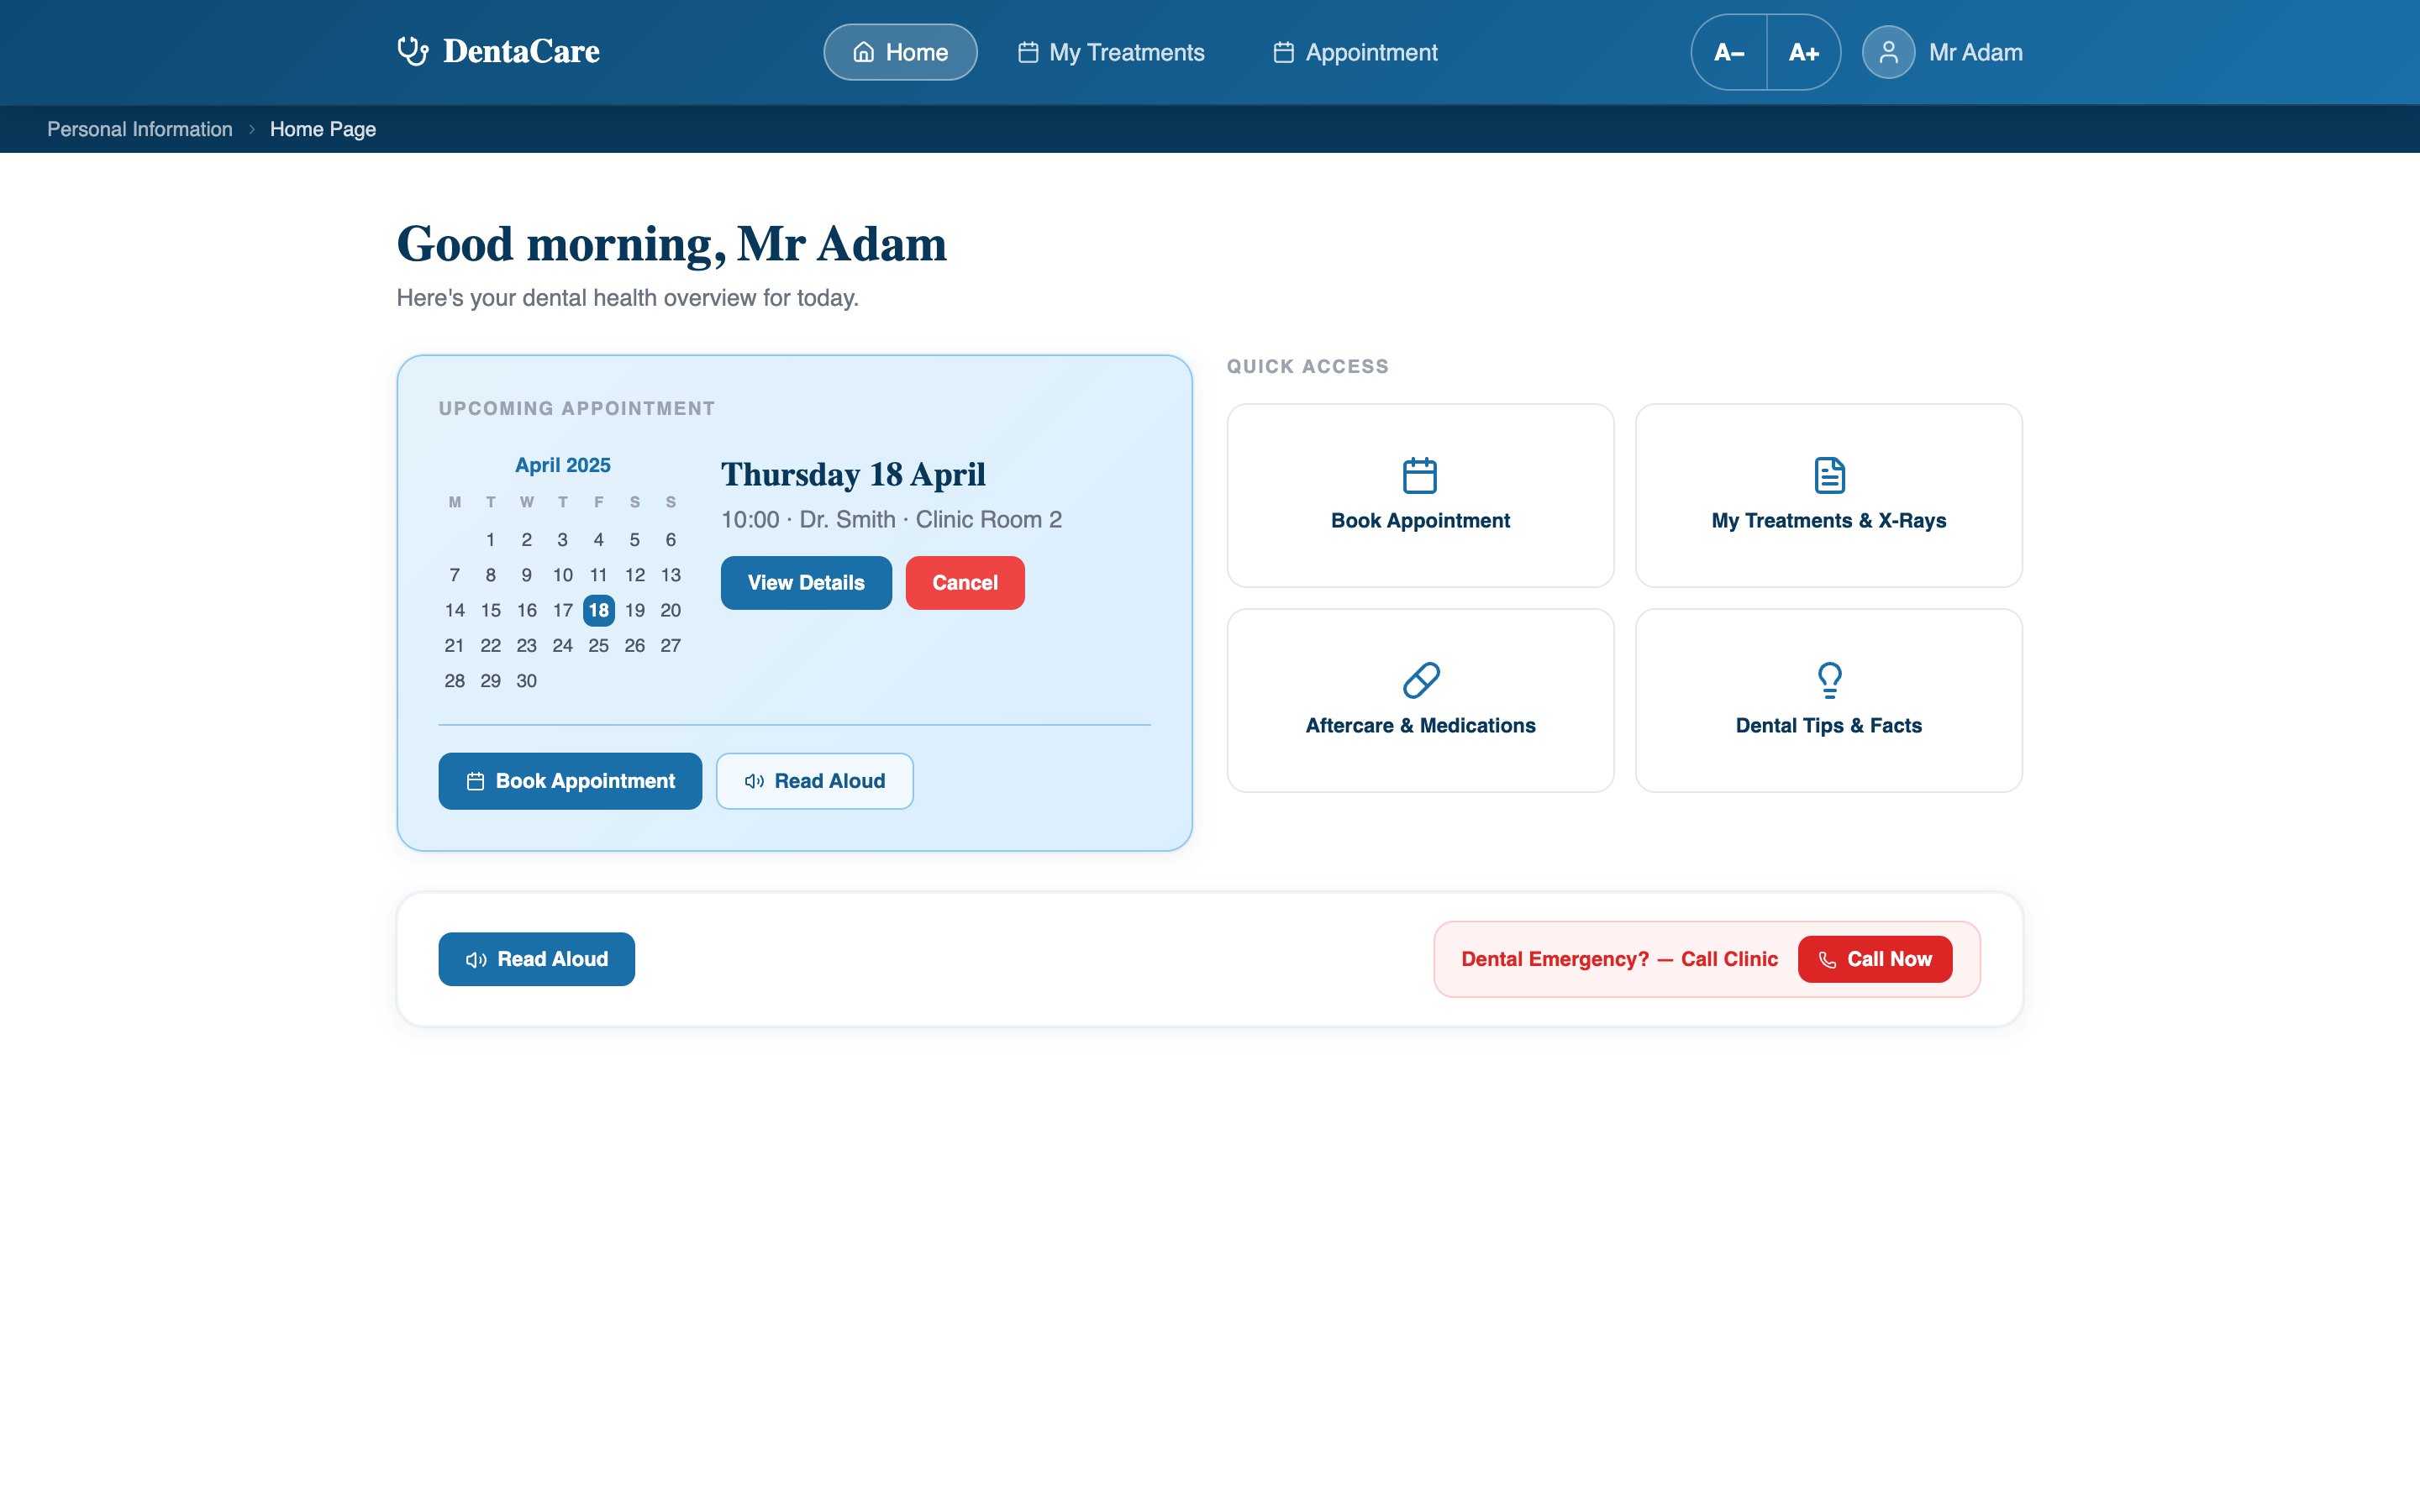
Task: Click Book Appointment button in the appointment card
Action: 570,781
